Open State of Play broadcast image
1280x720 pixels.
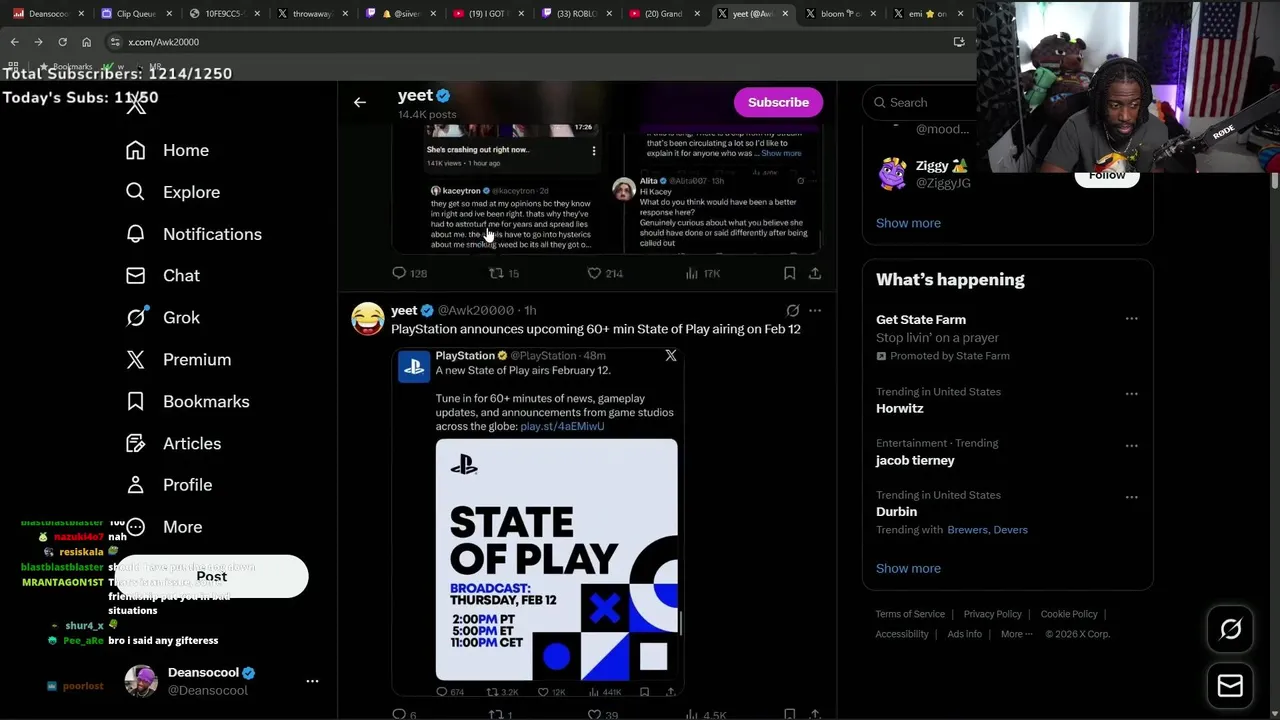click(557, 560)
